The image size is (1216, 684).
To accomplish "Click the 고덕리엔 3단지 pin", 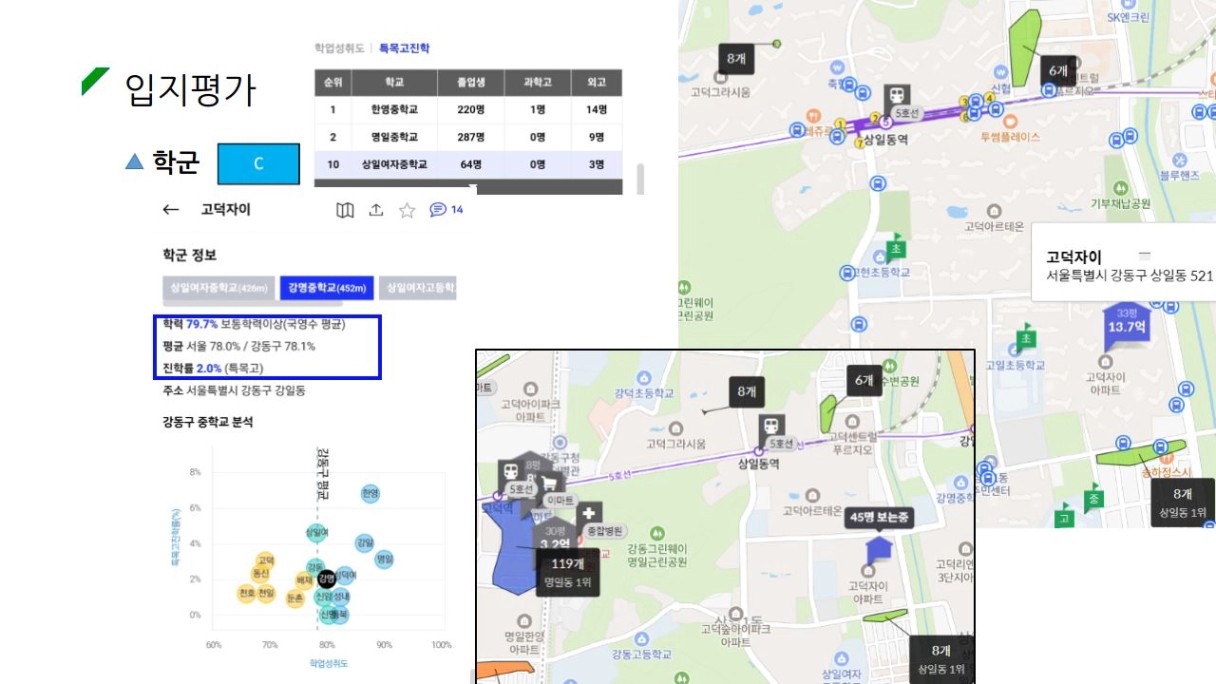I will 965,549.
